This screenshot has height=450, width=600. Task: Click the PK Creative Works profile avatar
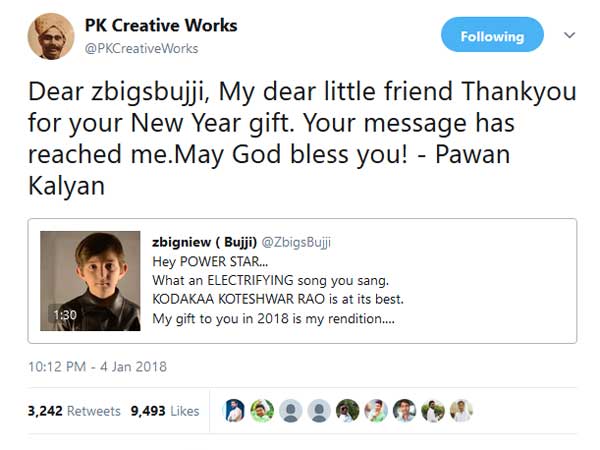pyautogui.click(x=50, y=36)
